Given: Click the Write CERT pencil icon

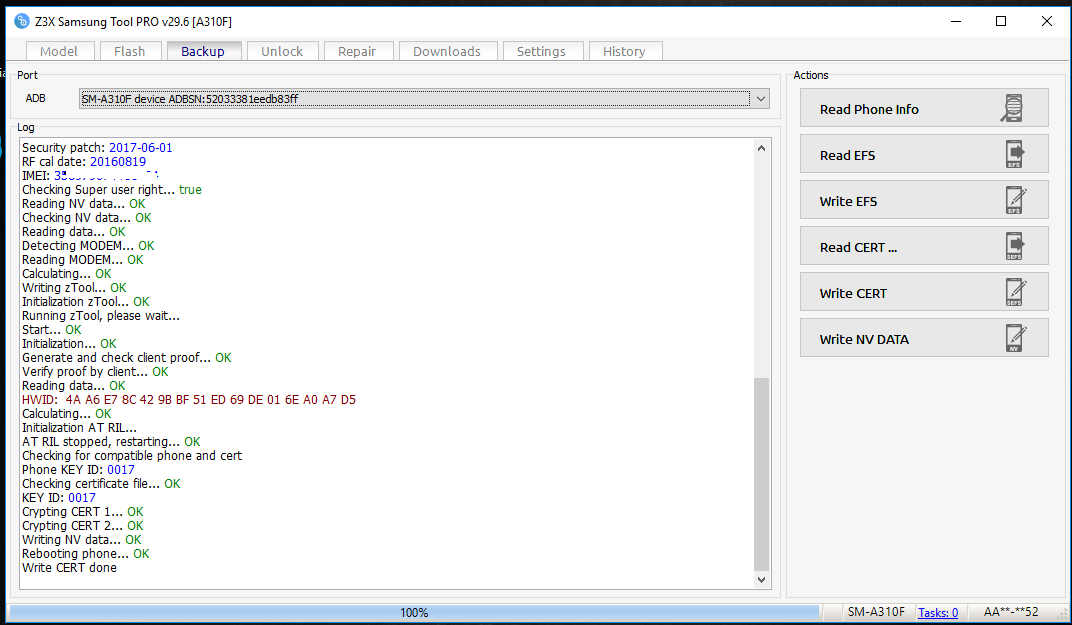Looking at the screenshot, I should pos(1015,292).
